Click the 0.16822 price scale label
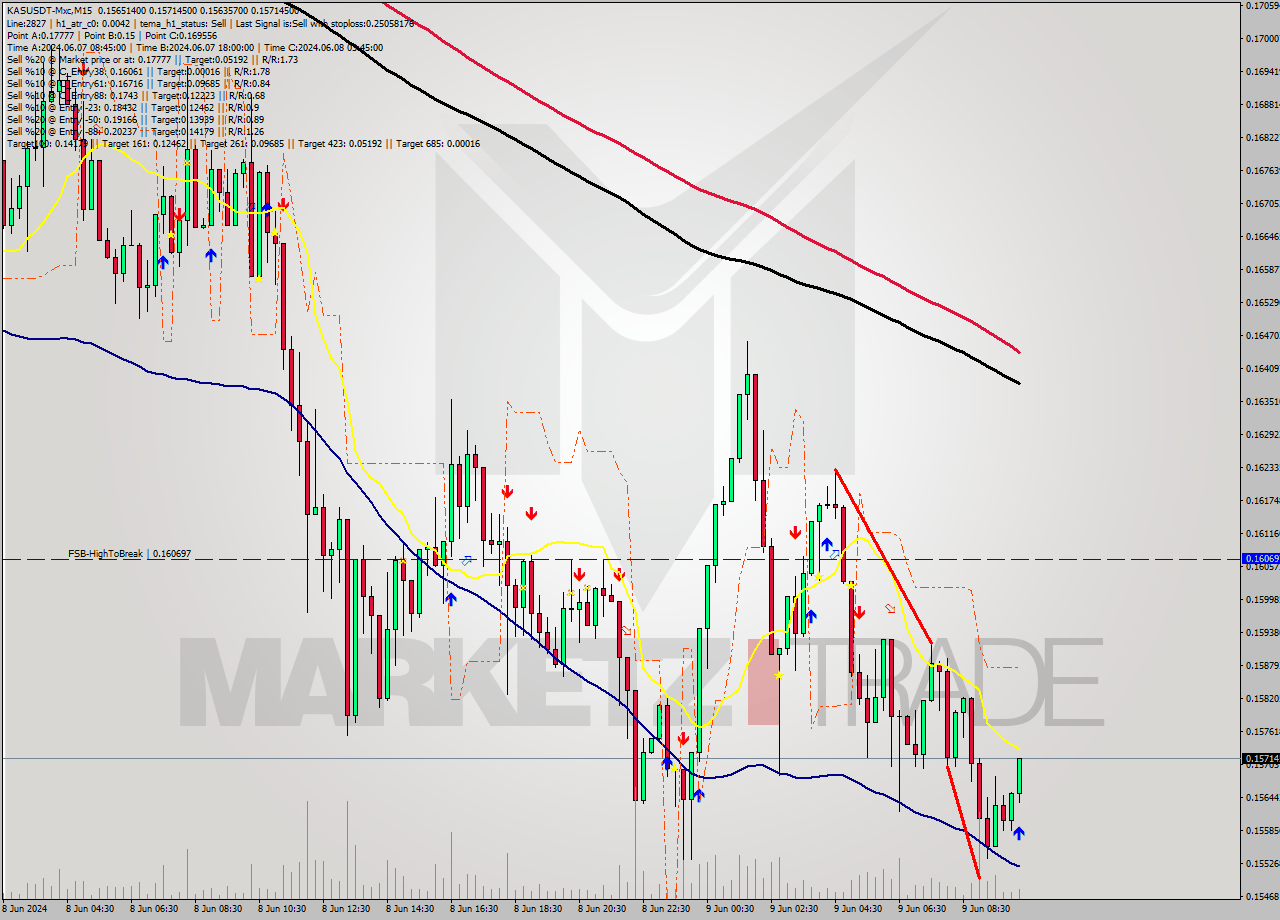1280x920 pixels. [1262, 137]
